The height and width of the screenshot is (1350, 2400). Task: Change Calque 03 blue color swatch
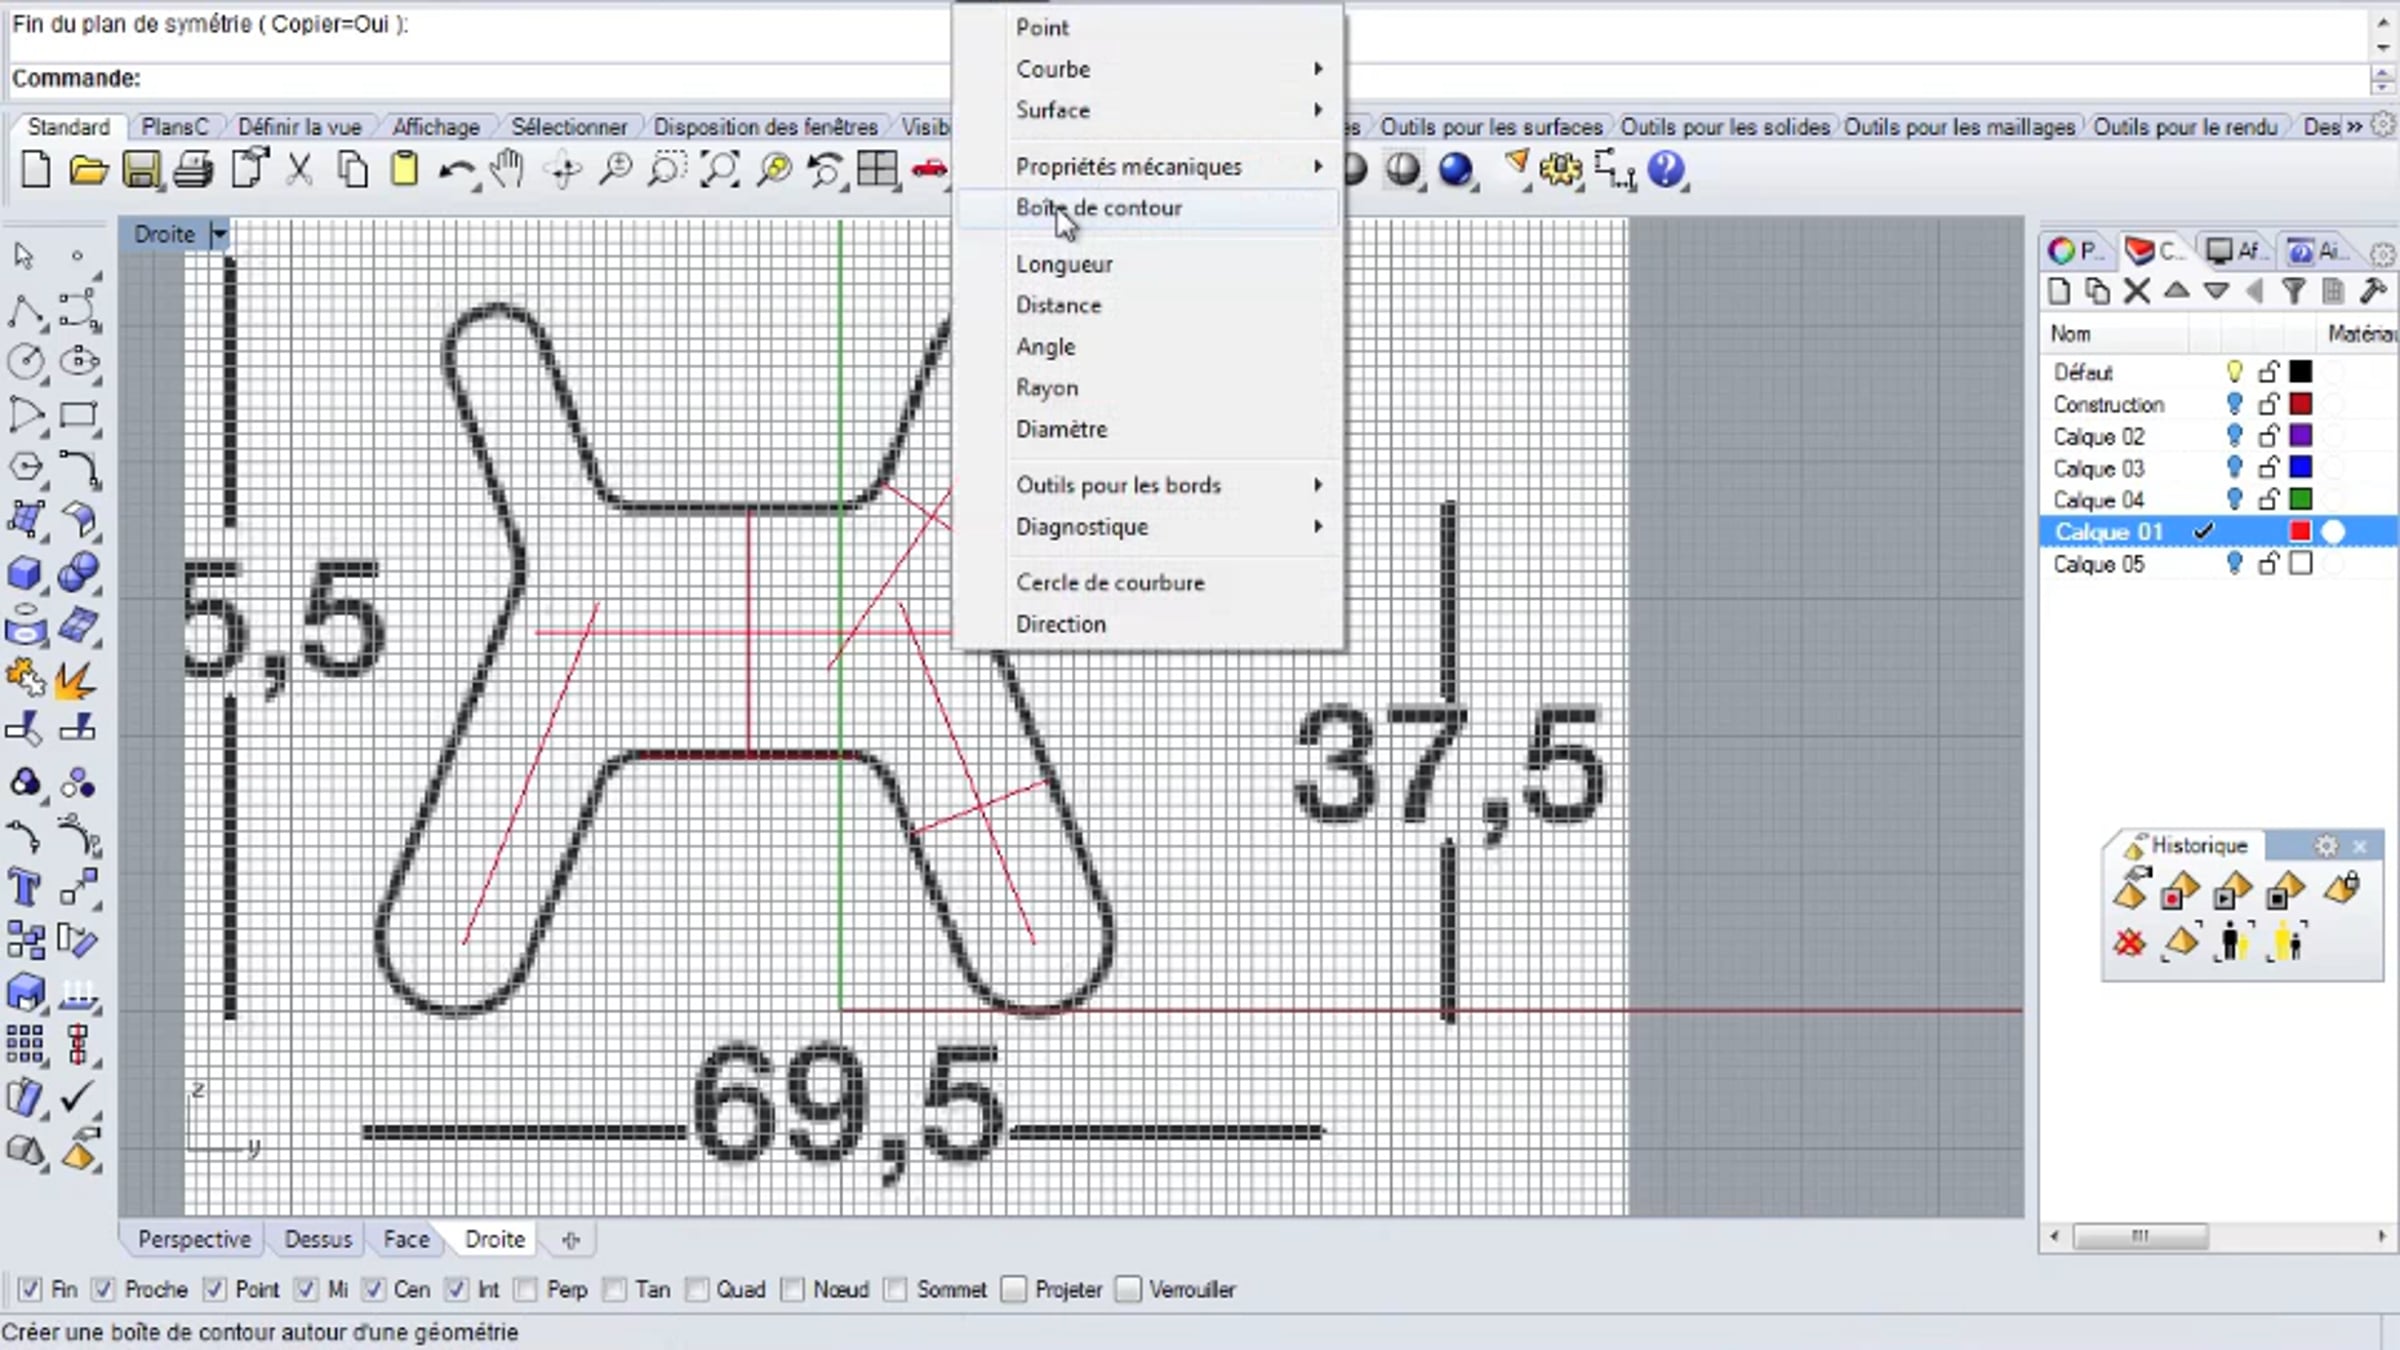[2300, 468]
